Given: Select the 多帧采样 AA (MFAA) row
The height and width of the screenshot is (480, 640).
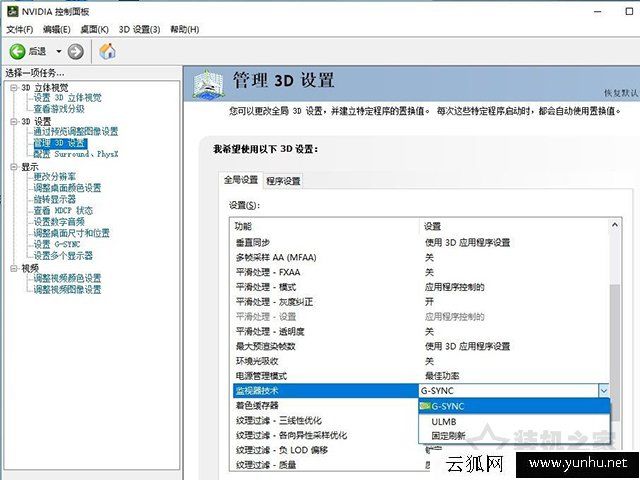Looking at the screenshot, I should coord(420,258).
